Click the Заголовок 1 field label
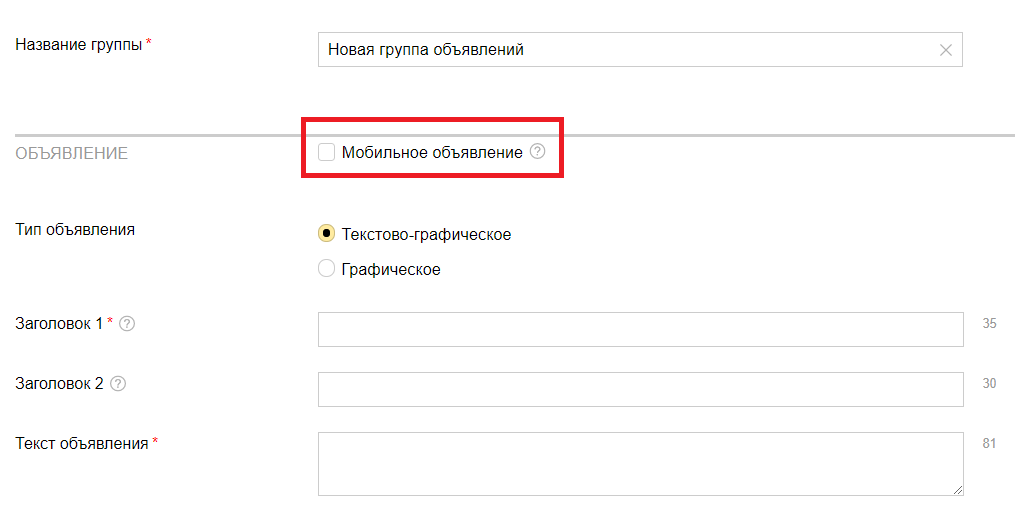 [x=59, y=324]
